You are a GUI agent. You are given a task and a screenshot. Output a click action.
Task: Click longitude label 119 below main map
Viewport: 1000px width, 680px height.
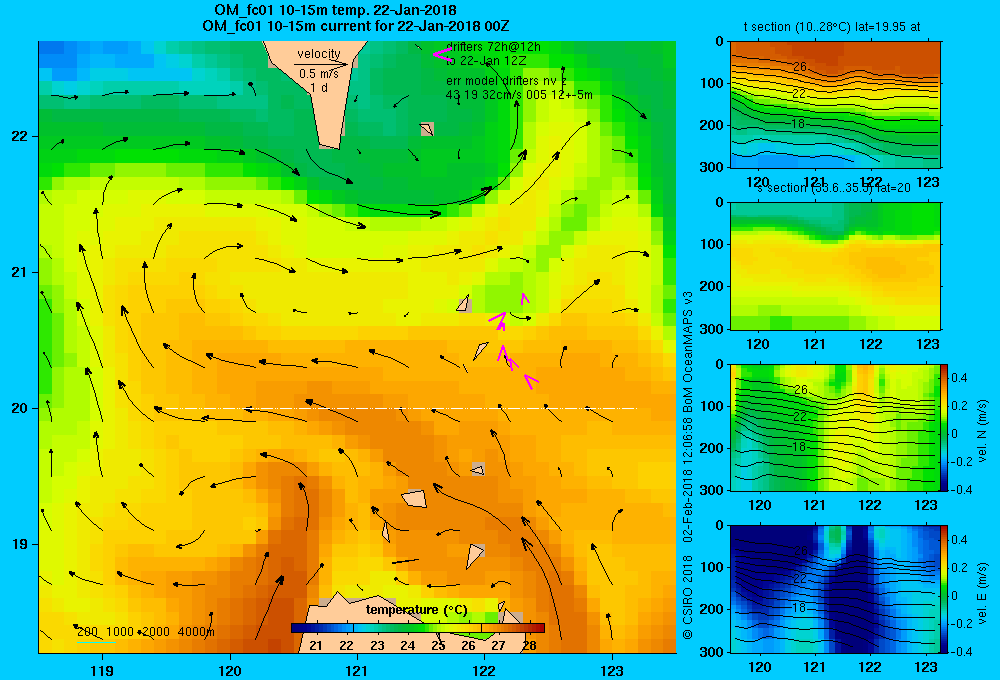click(102, 670)
